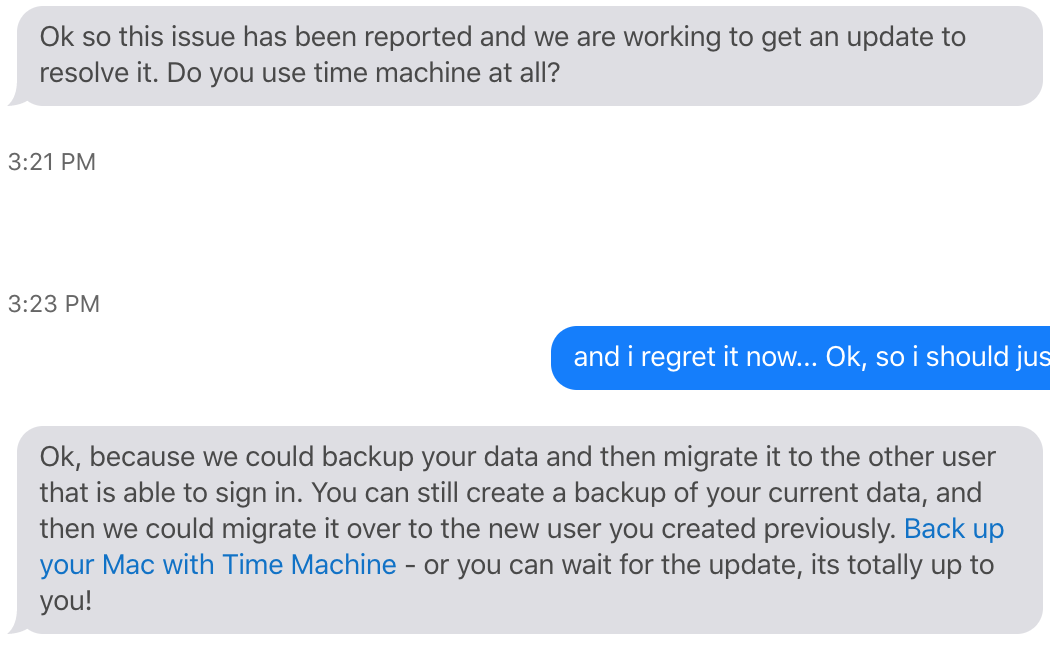Open the 'Back up your Mac with Time Machine' link
This screenshot has width=1050, height=654.
[953, 529]
